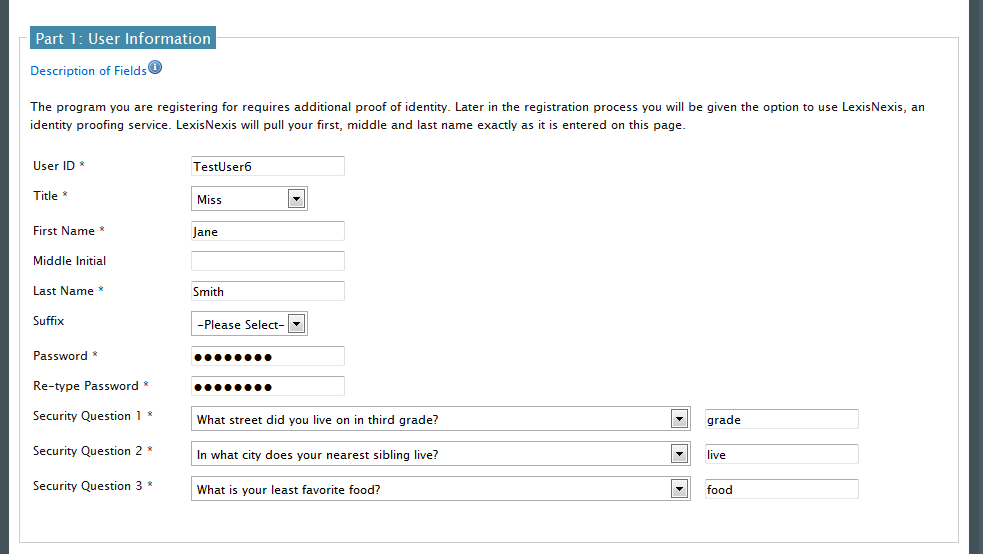Open the Security Question 3 dropdown
This screenshot has height=554, width=983.
tap(440, 489)
